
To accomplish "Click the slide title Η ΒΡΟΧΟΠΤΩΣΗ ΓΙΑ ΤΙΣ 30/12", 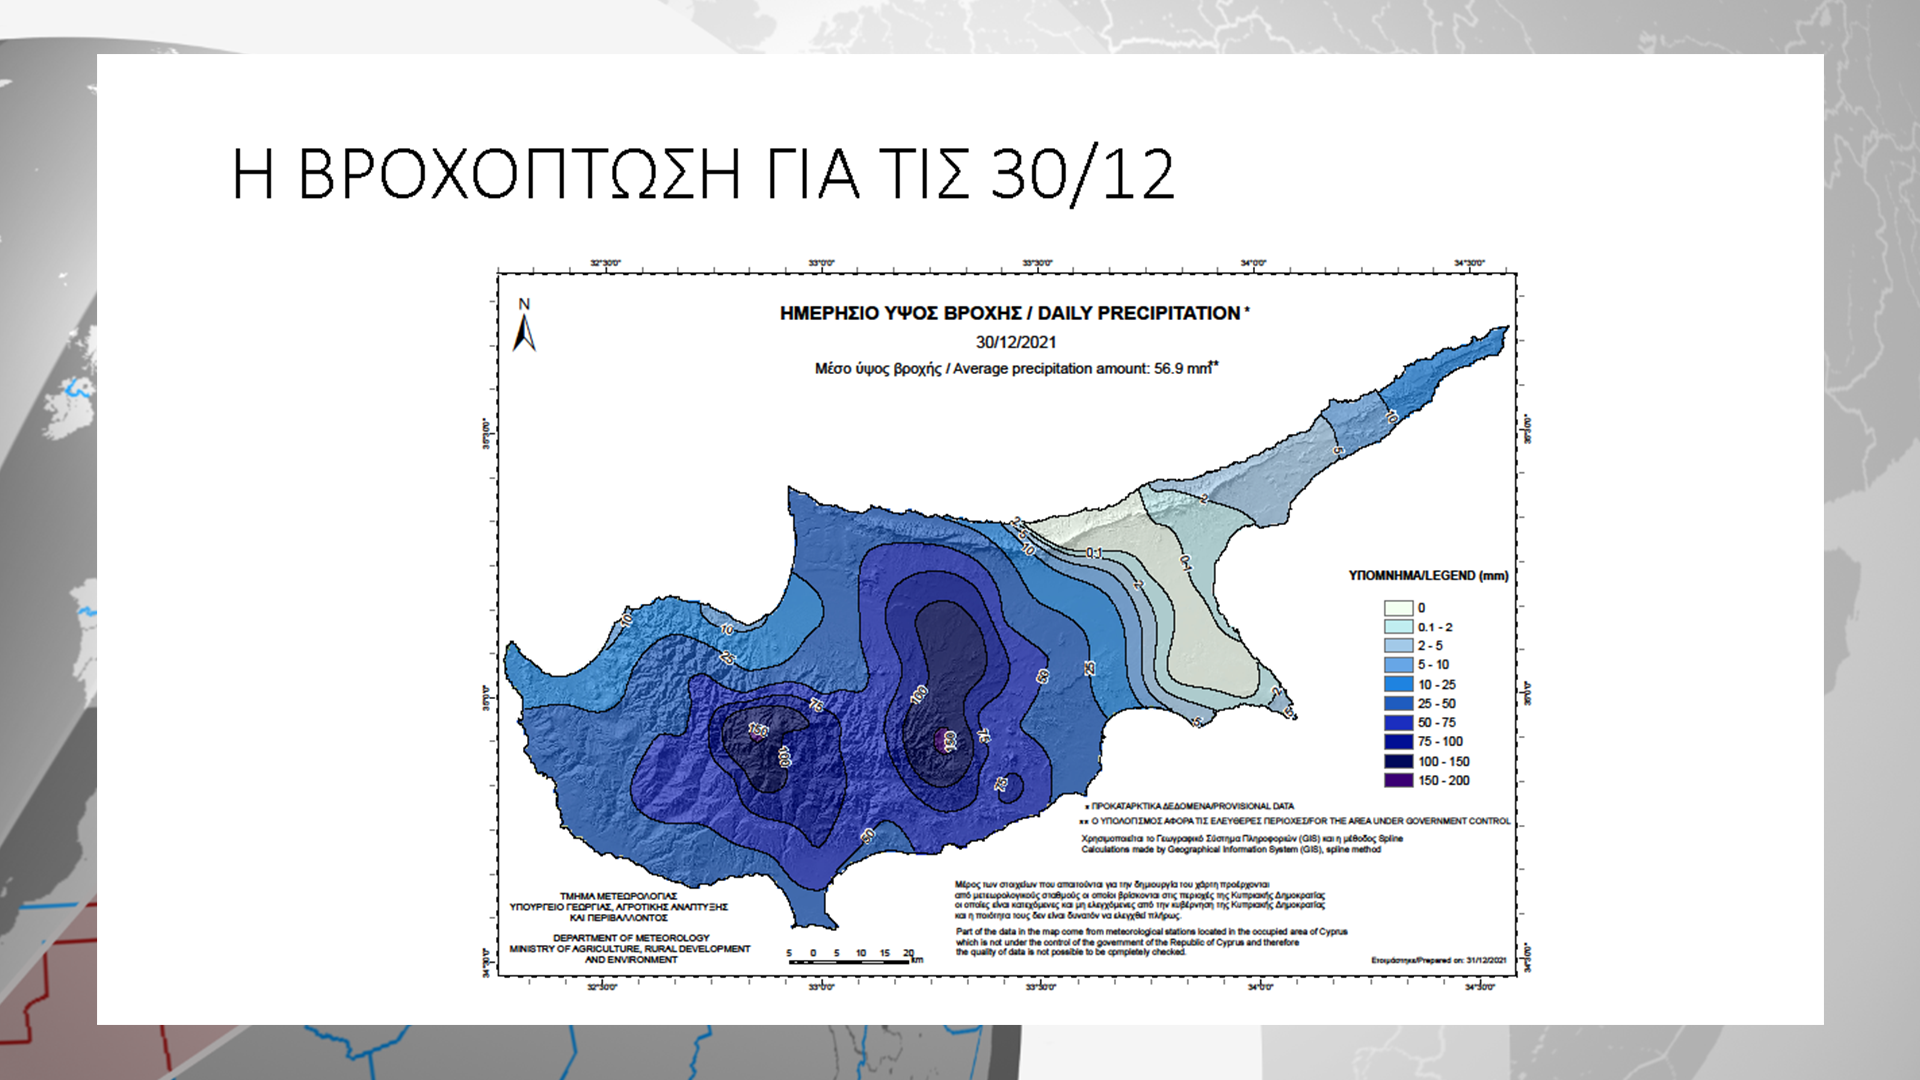I will click(x=702, y=175).
